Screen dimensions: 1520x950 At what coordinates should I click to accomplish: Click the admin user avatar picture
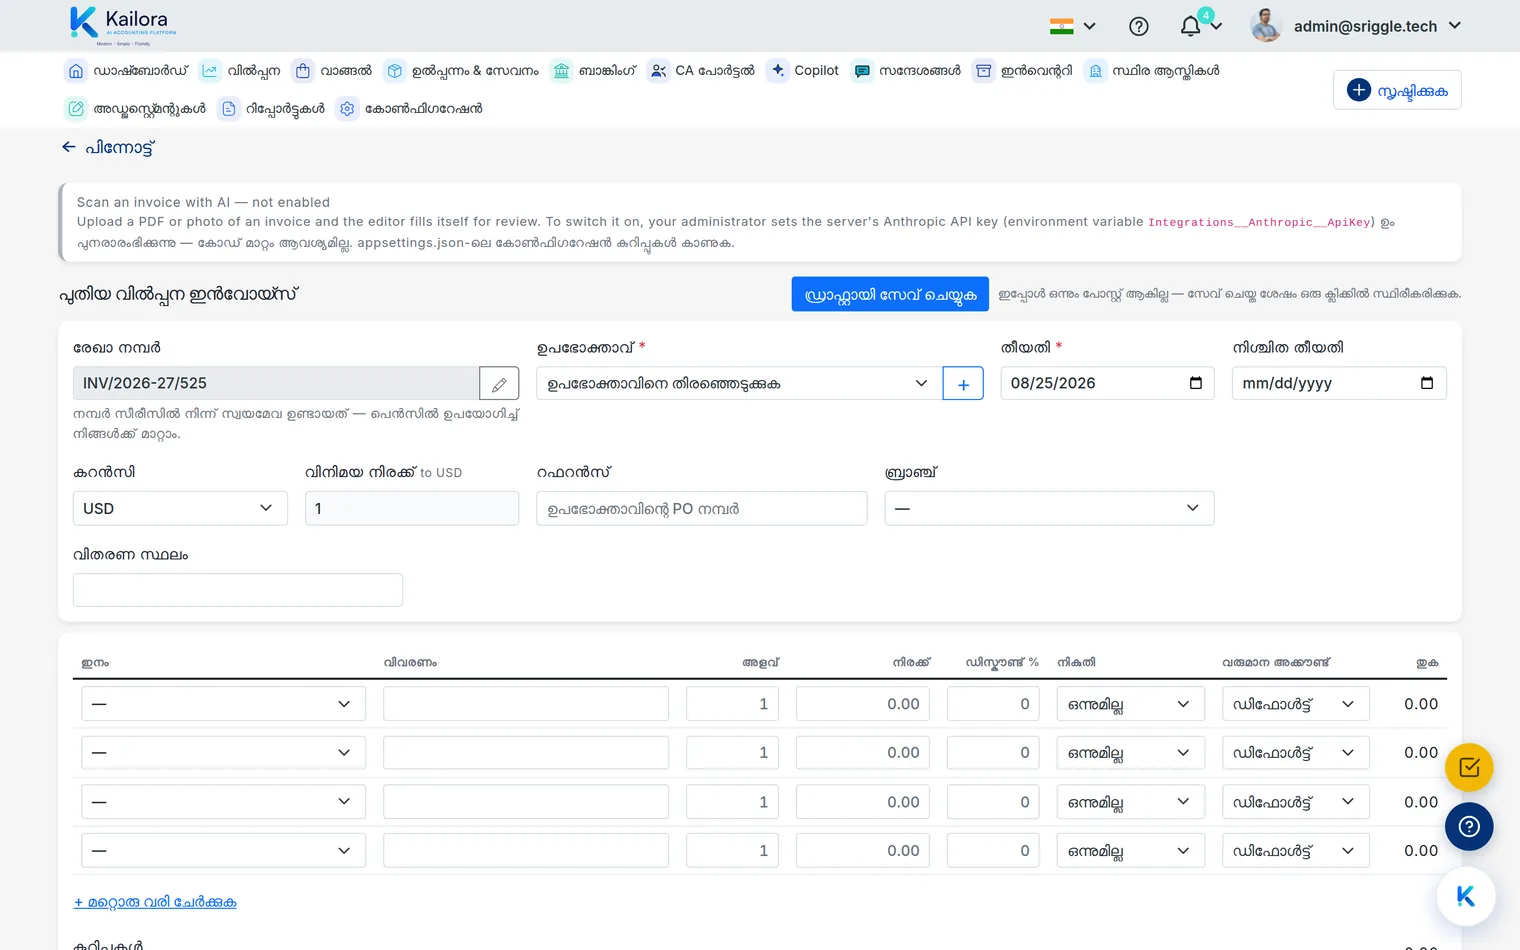1266,26
